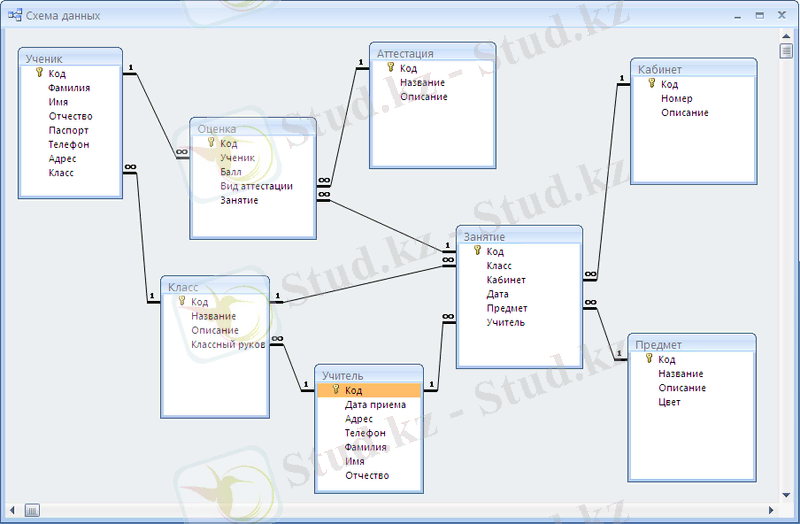
Task: Select Название field in Класс table
Action: pyautogui.click(x=215, y=316)
